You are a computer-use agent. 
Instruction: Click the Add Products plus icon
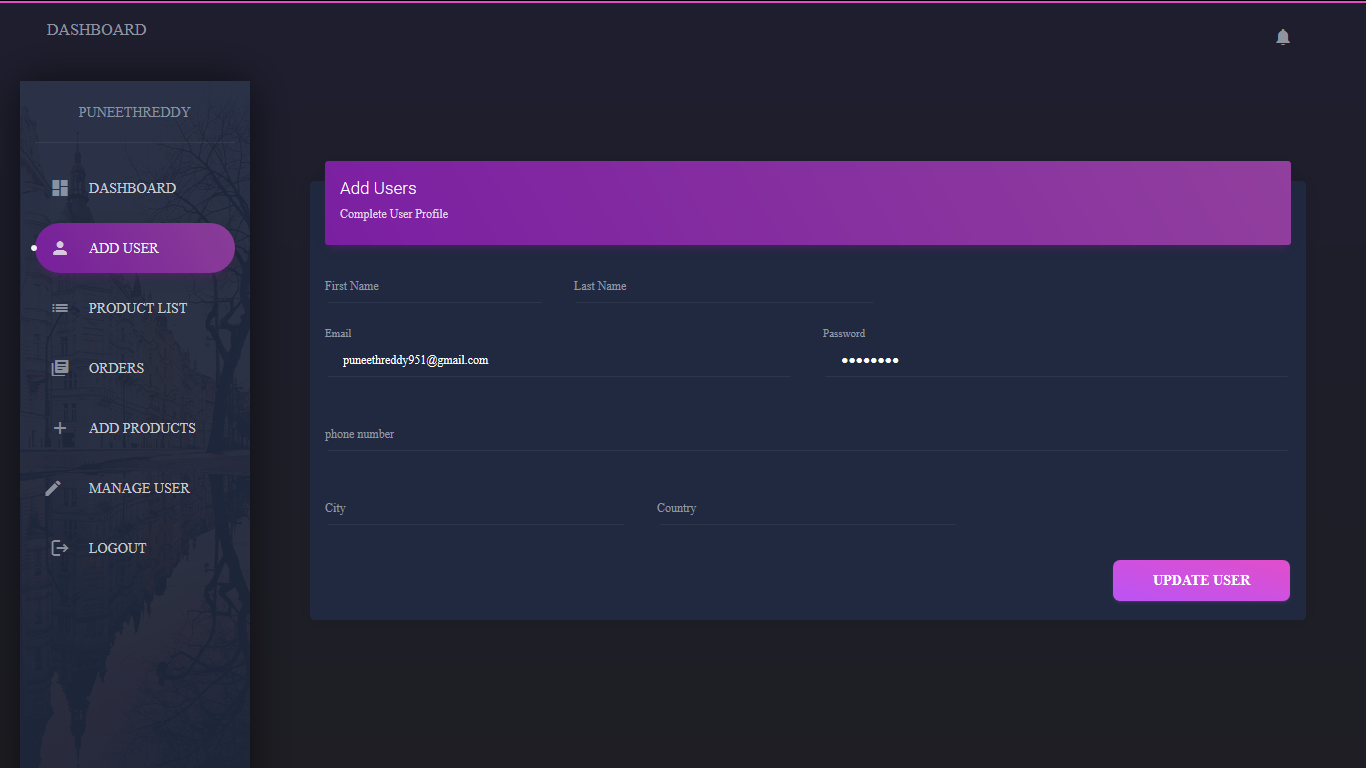(x=60, y=428)
